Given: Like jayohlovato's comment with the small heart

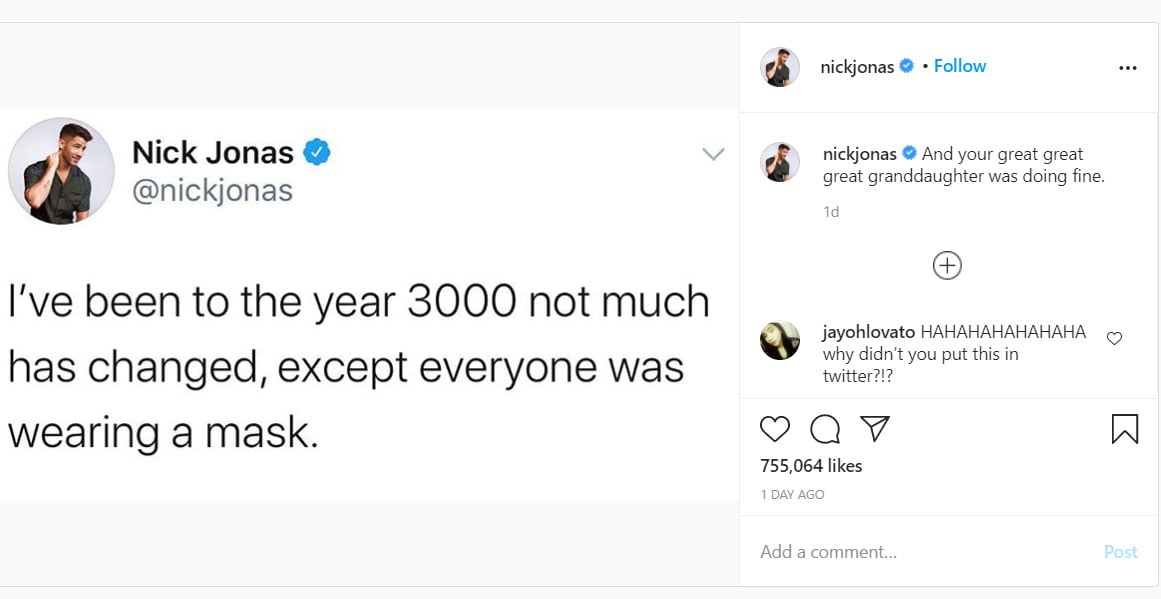Looking at the screenshot, I should coord(1115,338).
